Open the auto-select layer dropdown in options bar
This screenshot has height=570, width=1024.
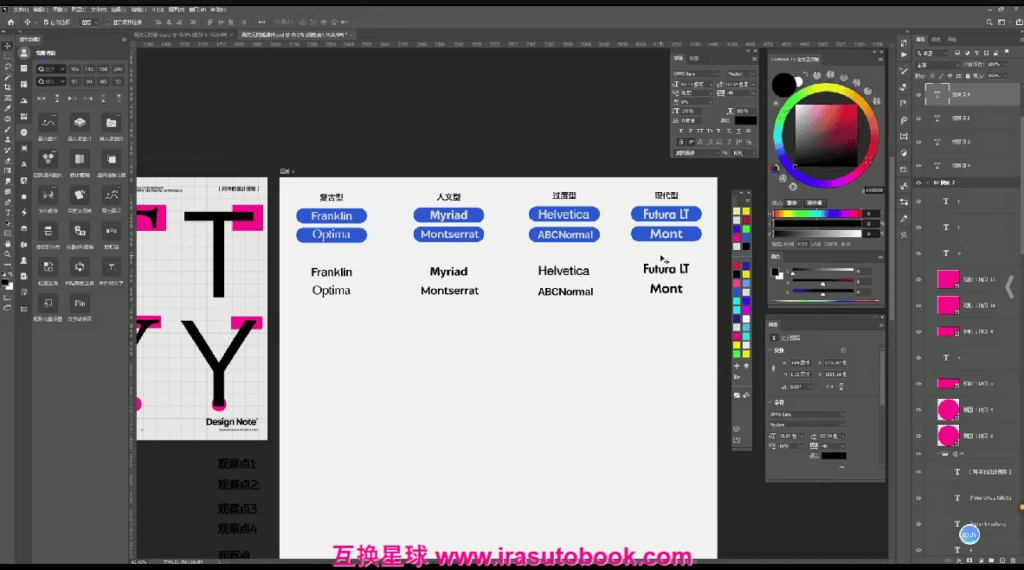pos(89,22)
